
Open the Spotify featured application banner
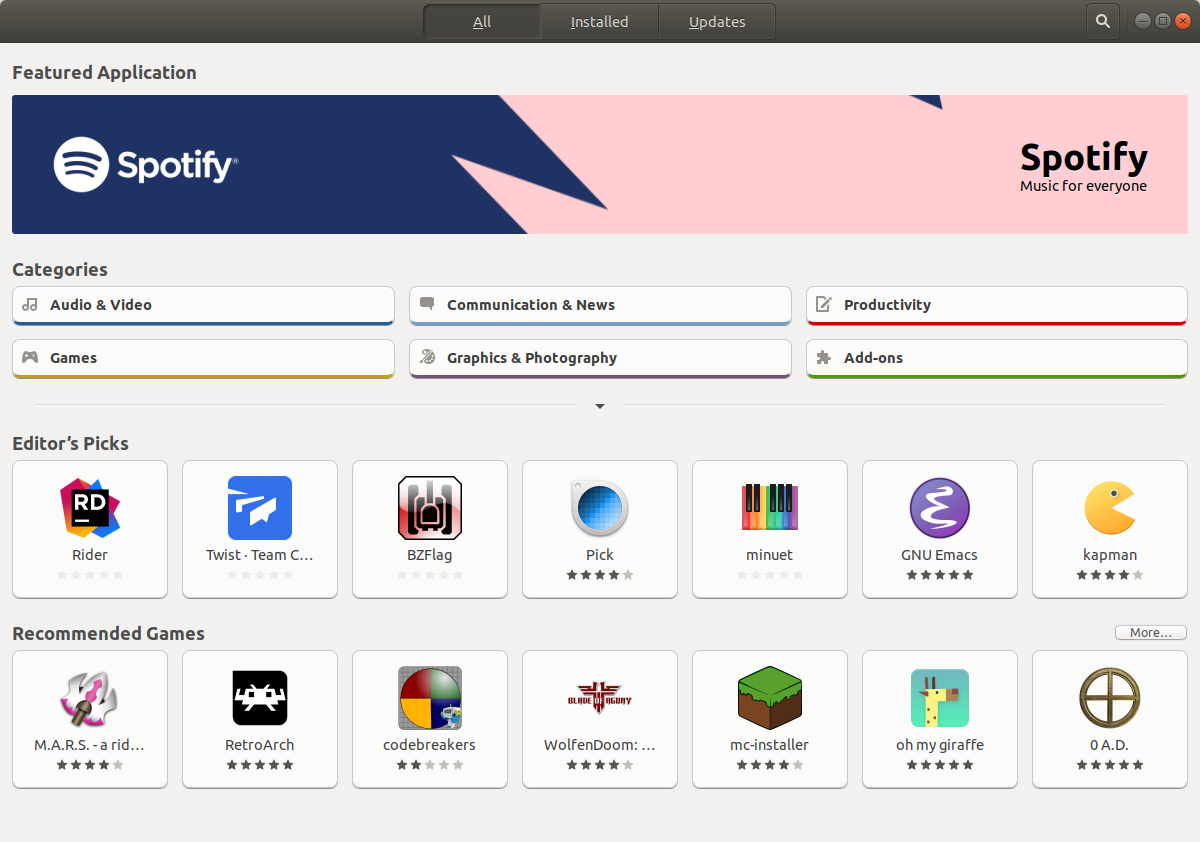pyautogui.click(x=600, y=164)
